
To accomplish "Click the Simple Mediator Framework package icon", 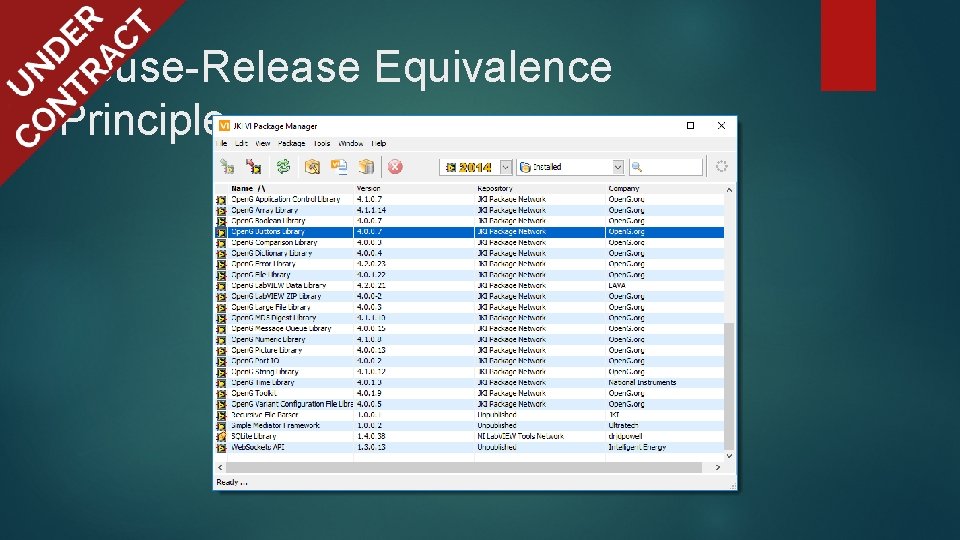I will point(221,426).
